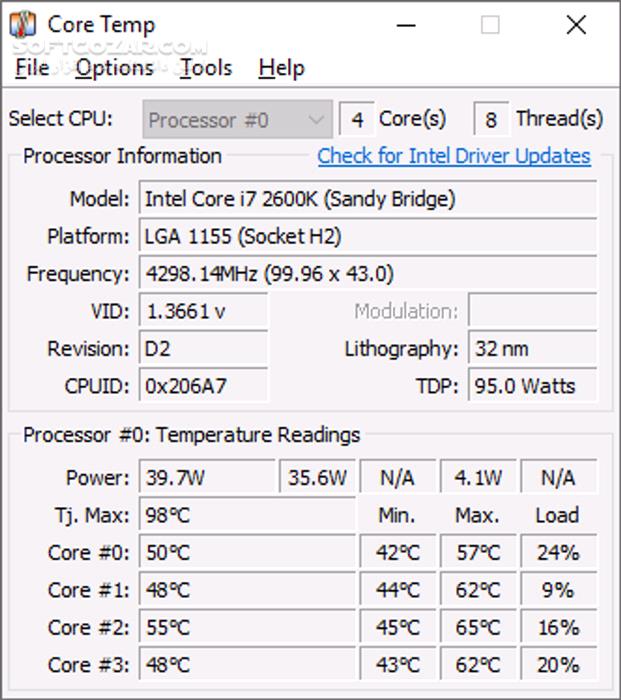The height and width of the screenshot is (700, 621).
Task: Click the VID field showing 1.3661 v
Action: 203,312
